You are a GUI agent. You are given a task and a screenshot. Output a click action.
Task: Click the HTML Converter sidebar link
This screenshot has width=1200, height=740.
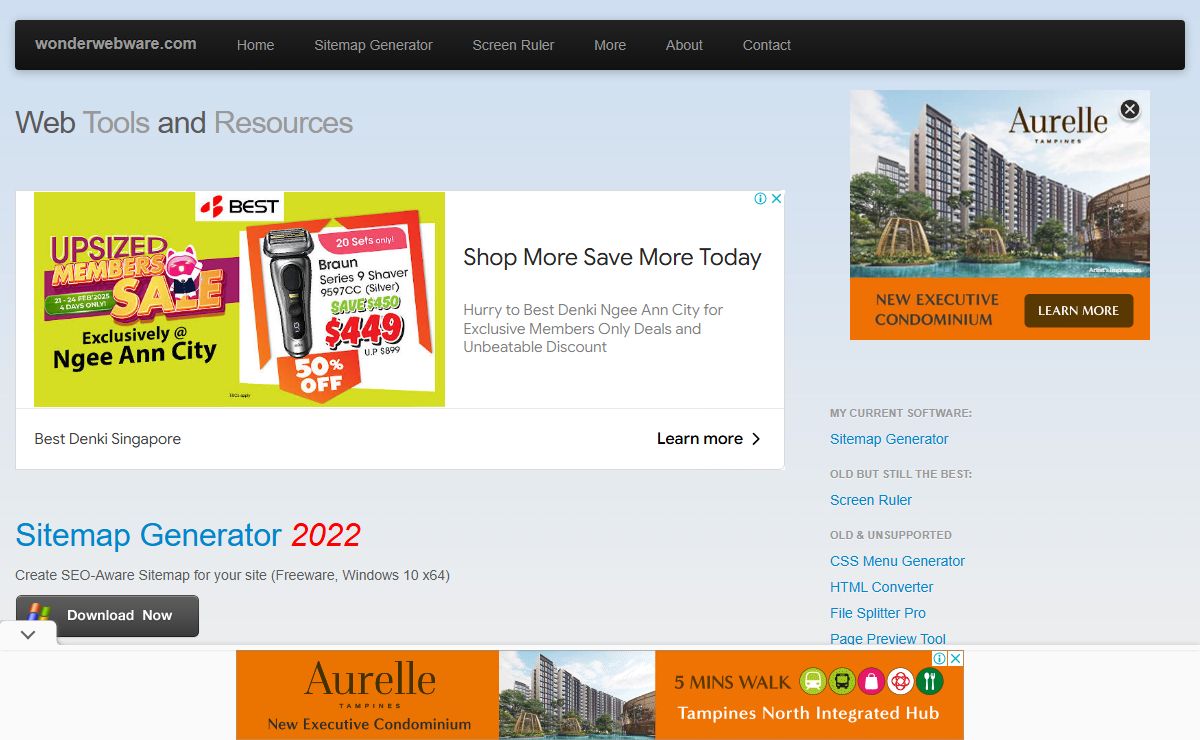coord(881,587)
